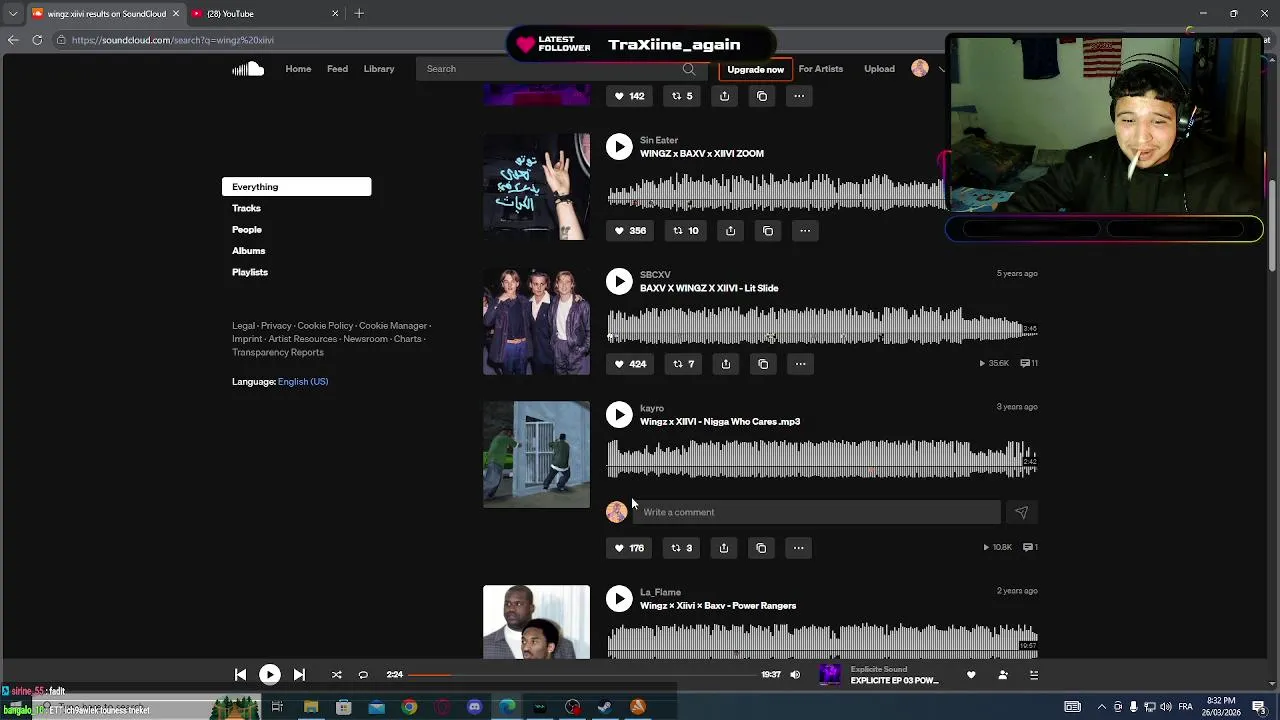Open the Upload page
Image resolution: width=1280 pixels, height=720 pixels.
[879, 69]
